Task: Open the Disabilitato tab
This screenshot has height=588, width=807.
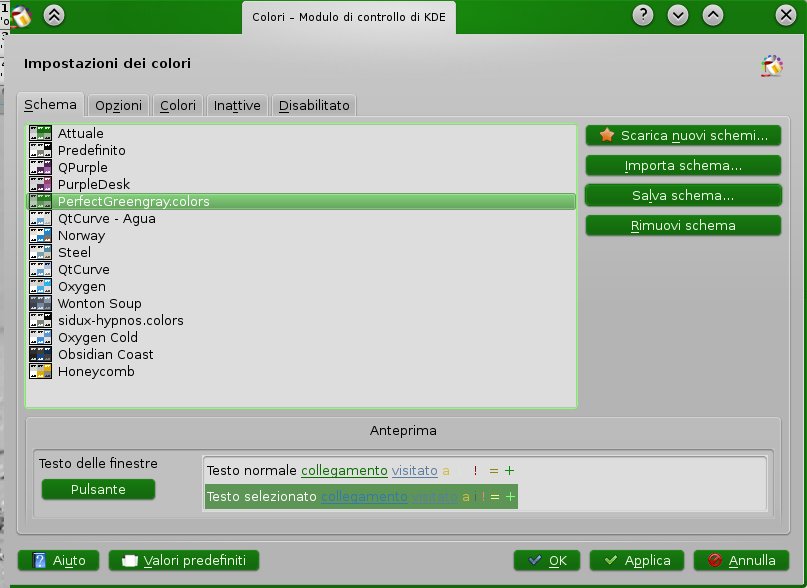Action: pos(314,106)
